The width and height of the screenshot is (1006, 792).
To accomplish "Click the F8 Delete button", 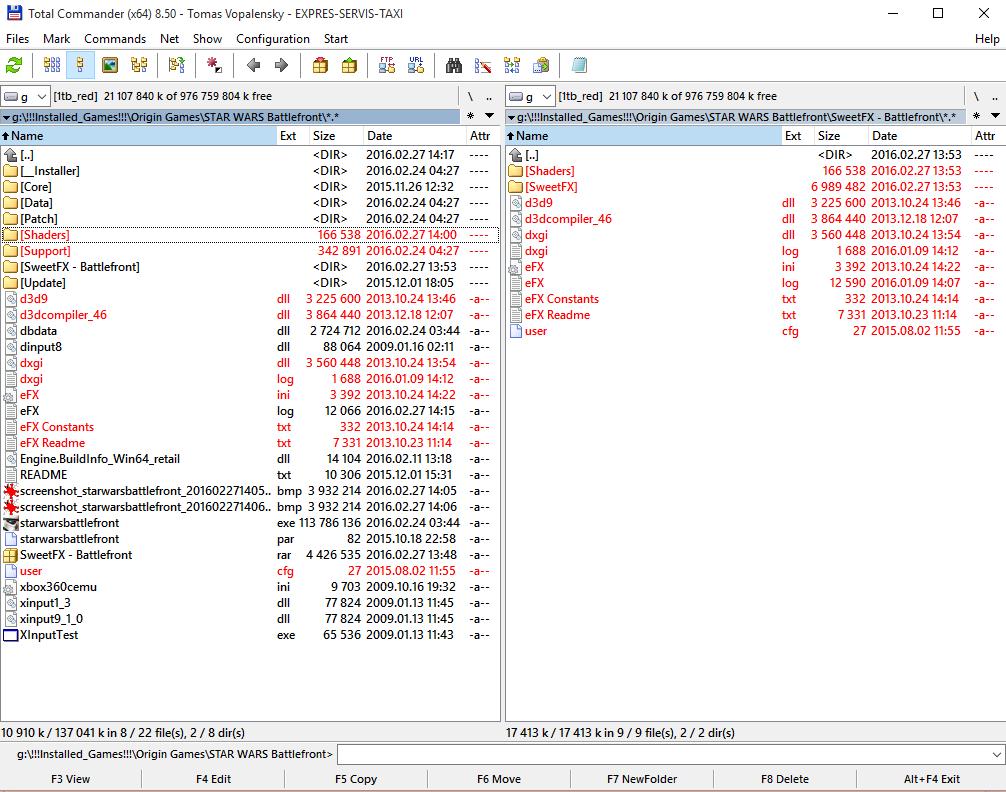I will pos(785,779).
